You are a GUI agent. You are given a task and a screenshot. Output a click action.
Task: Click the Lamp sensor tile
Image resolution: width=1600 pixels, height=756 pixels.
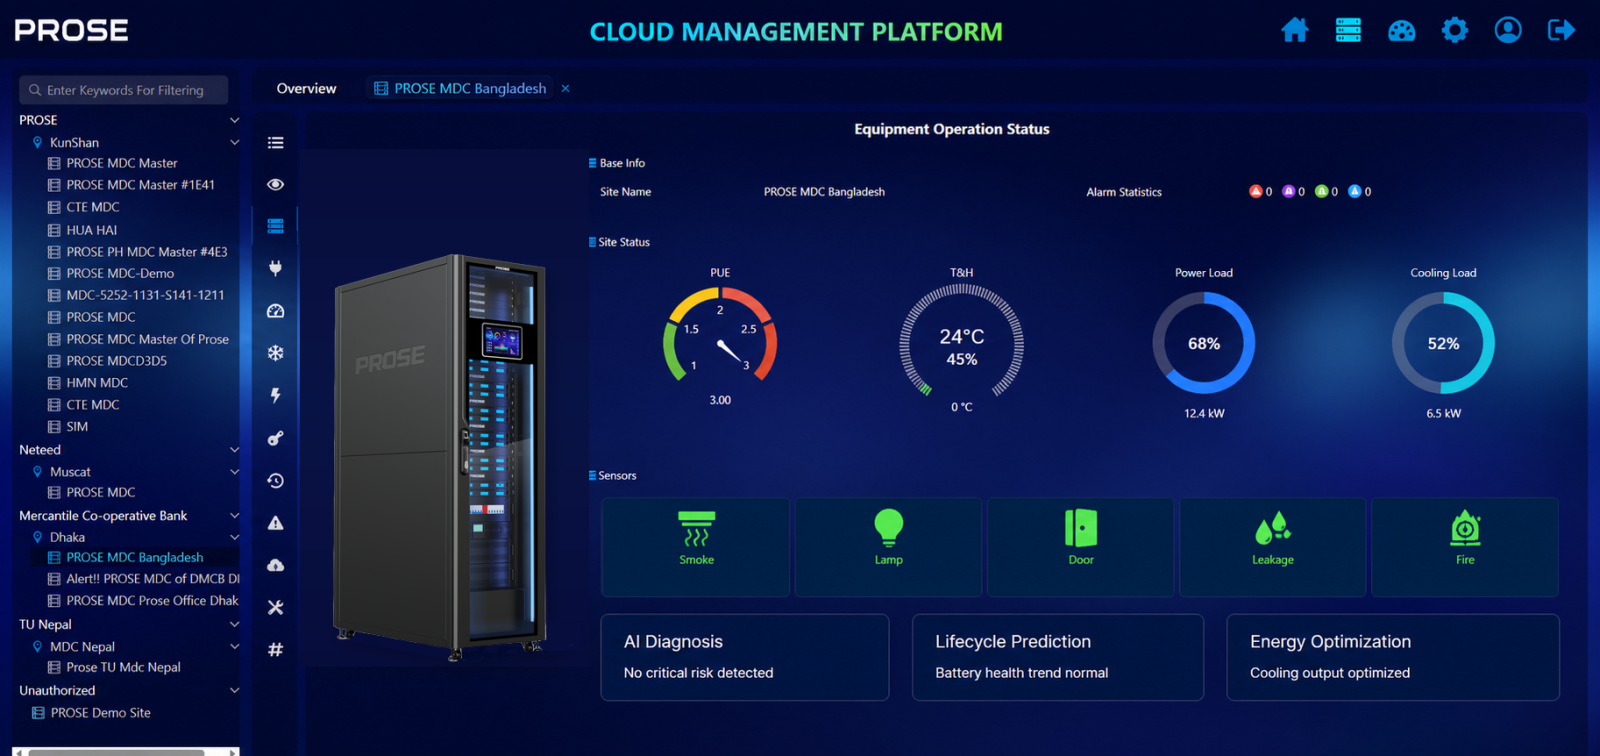coord(888,547)
